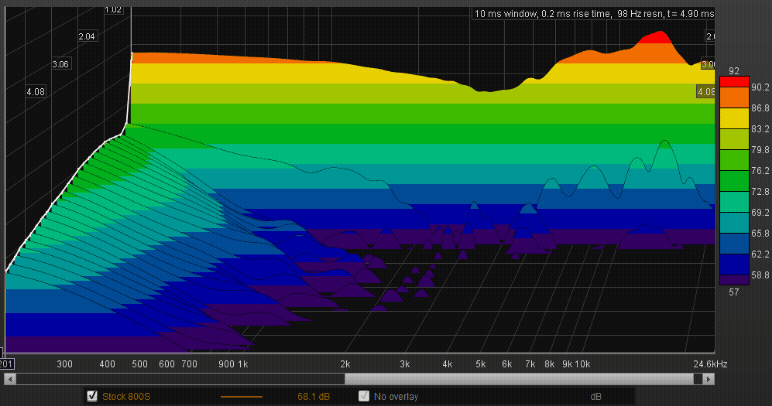This screenshot has width=772, height=406.
Task: Click the orange 86.8 legend color band
Action: [734, 98]
